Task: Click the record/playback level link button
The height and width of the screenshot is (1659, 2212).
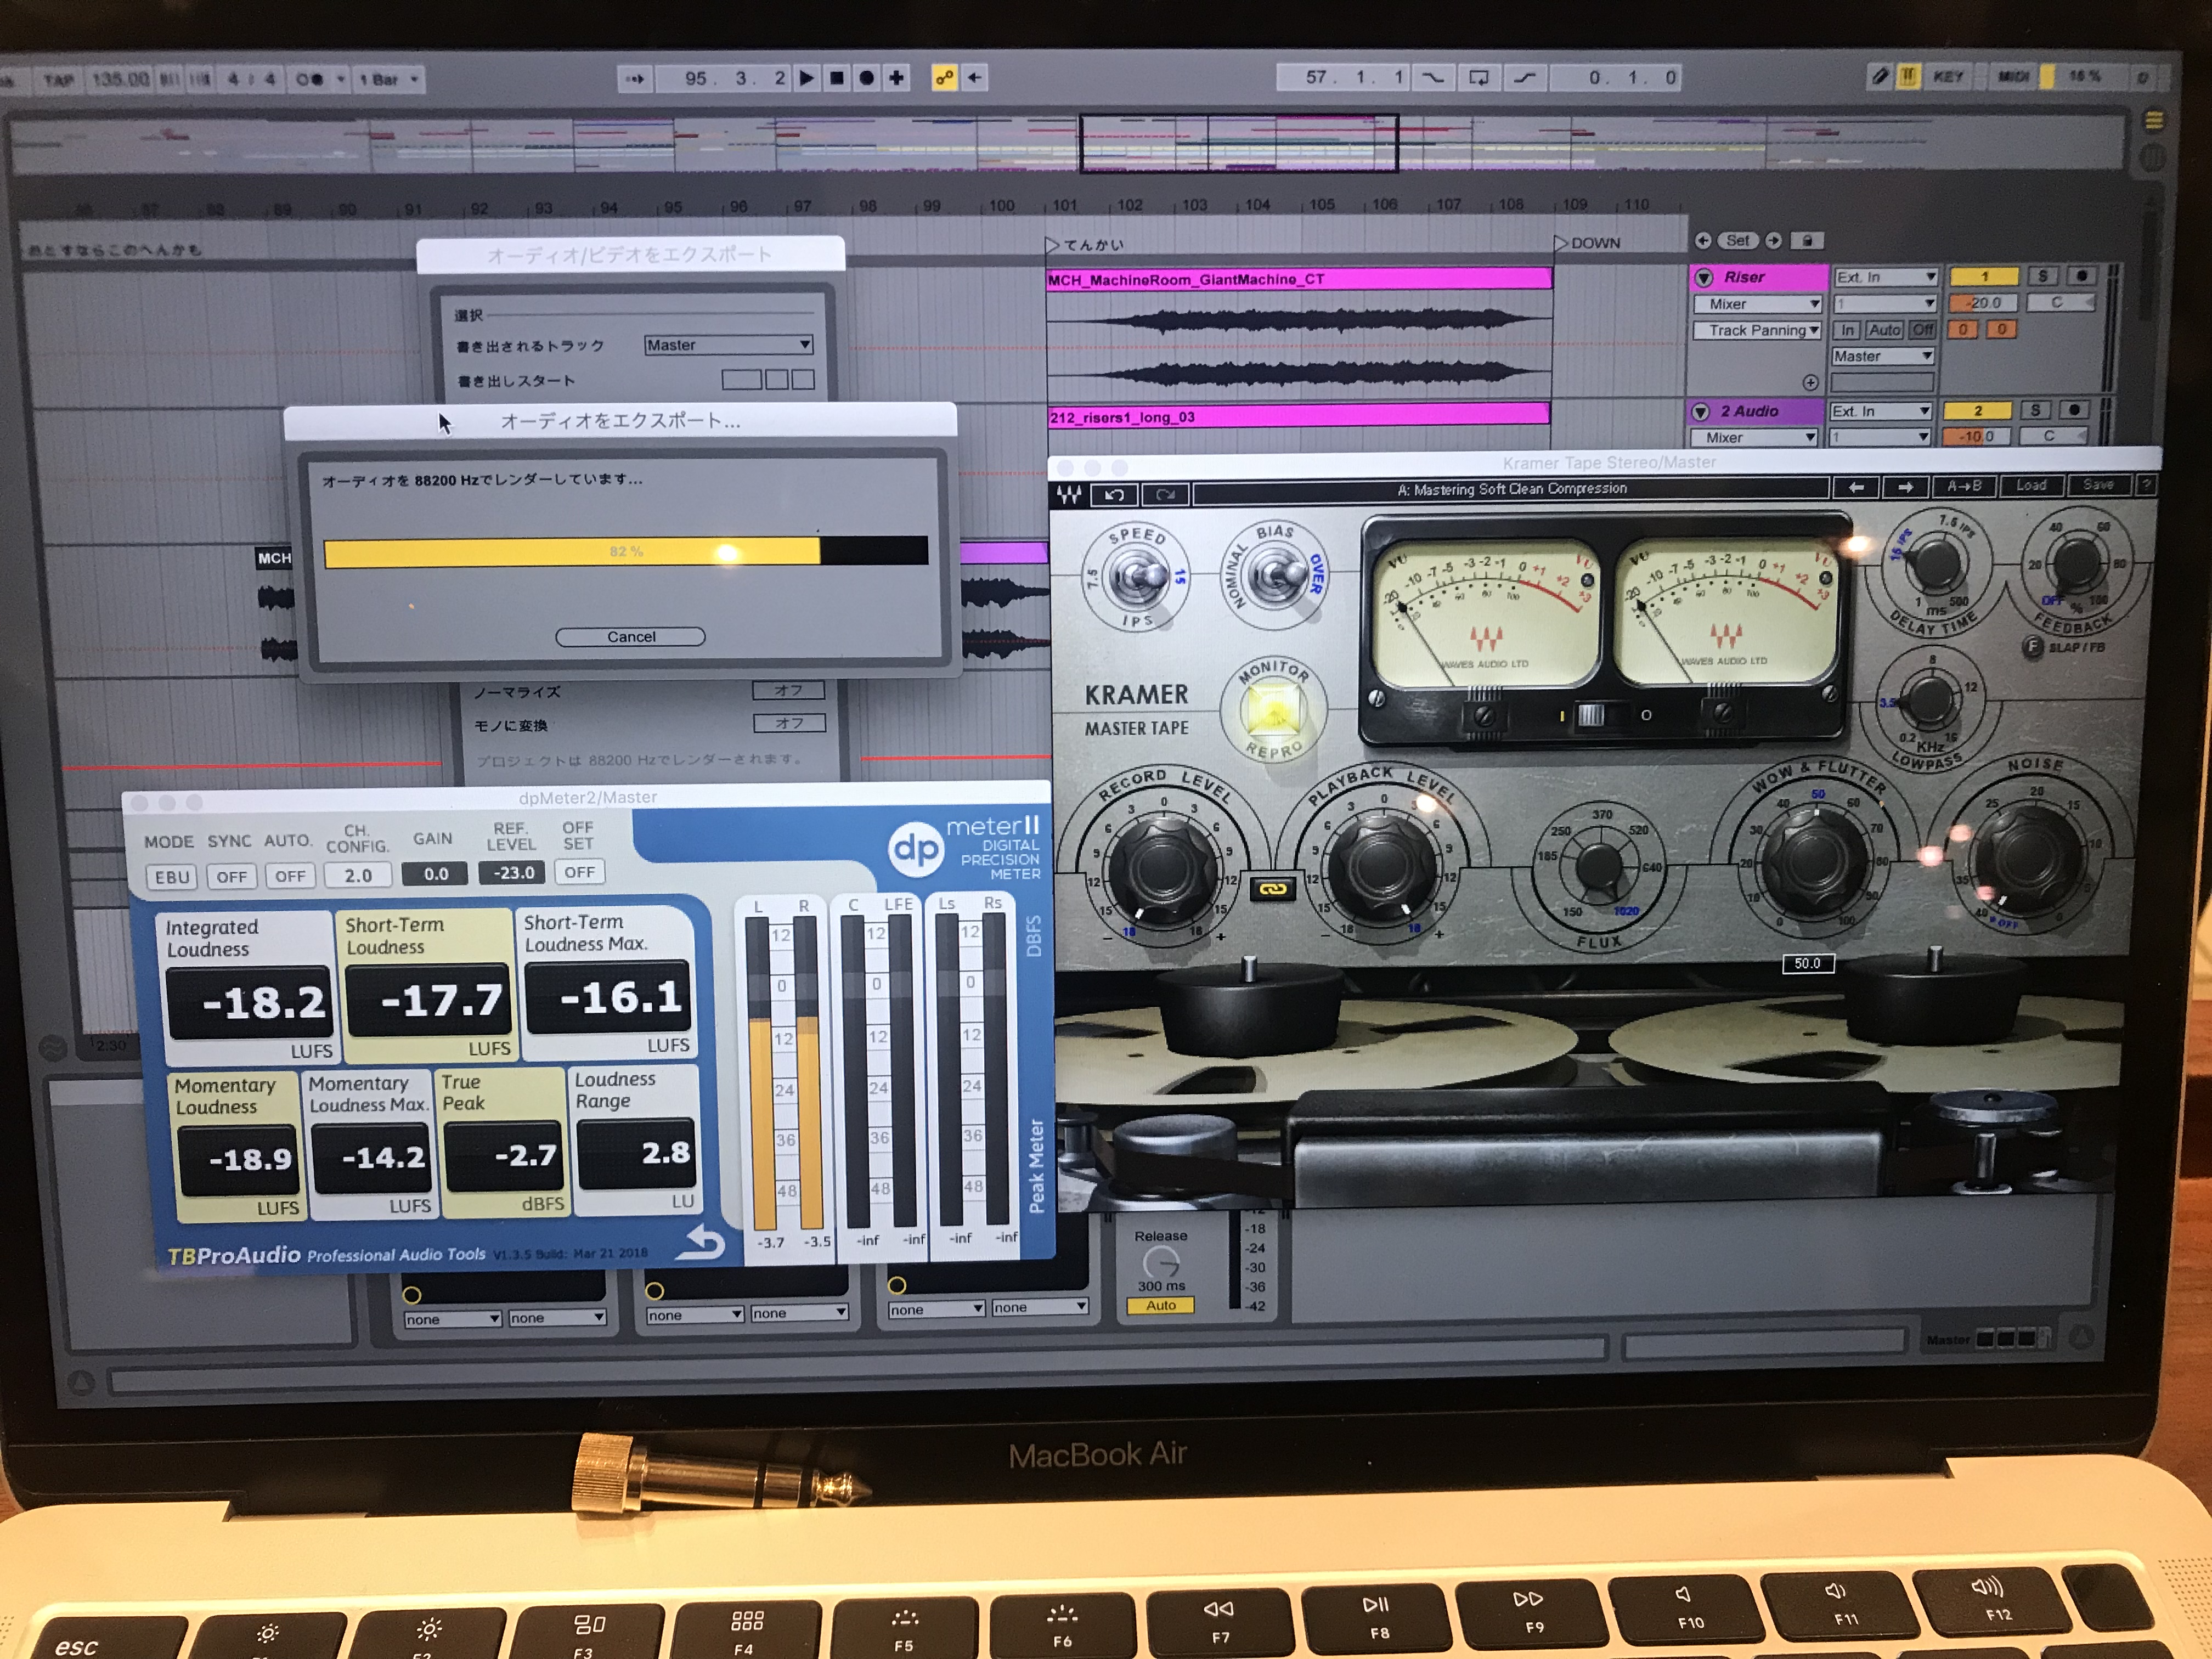Action: 1272,889
